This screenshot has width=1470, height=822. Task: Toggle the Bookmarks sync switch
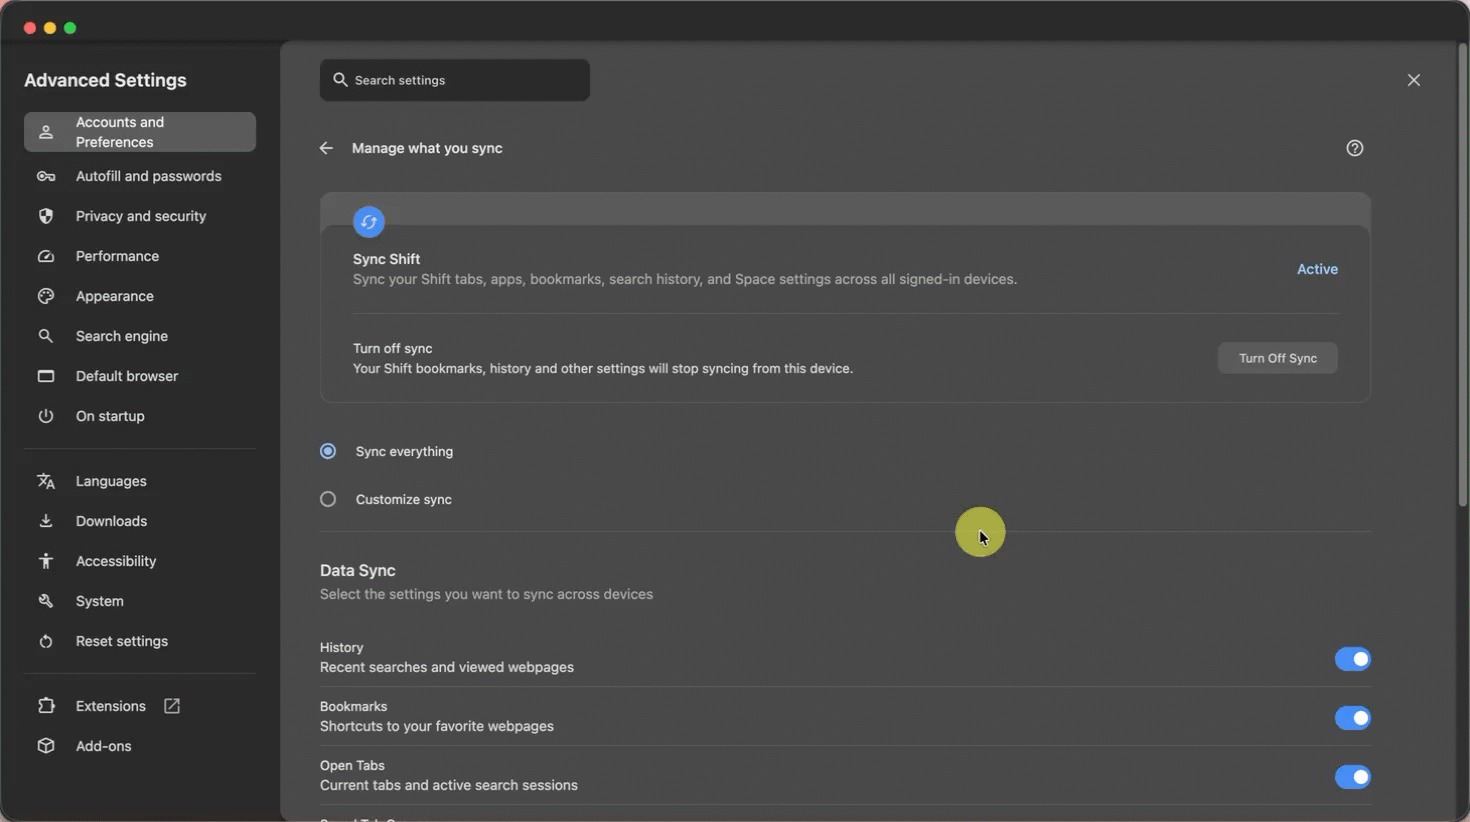1353,718
